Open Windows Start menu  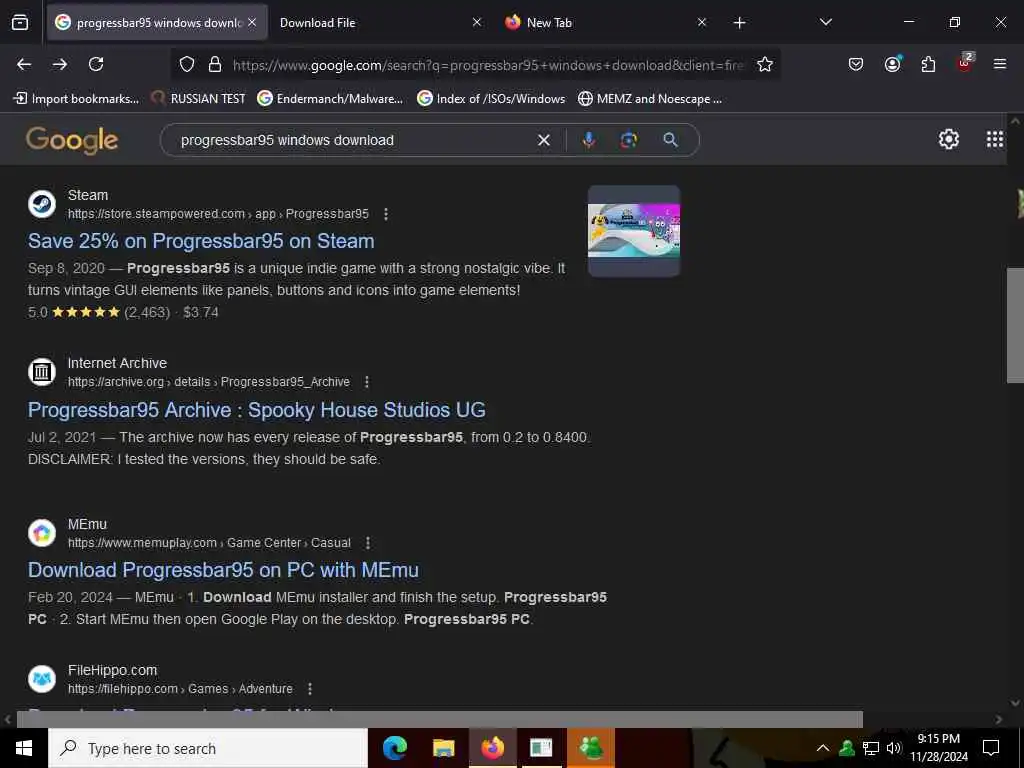[24, 748]
